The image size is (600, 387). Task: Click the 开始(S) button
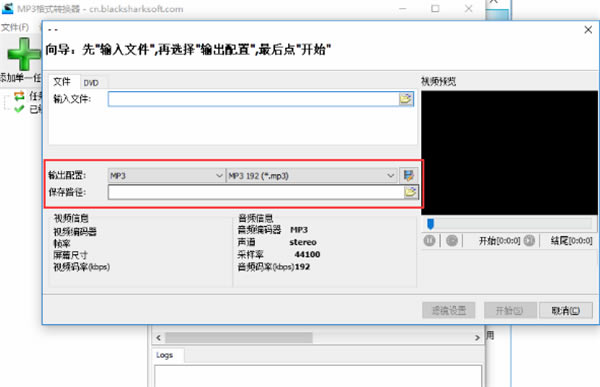[510, 310]
